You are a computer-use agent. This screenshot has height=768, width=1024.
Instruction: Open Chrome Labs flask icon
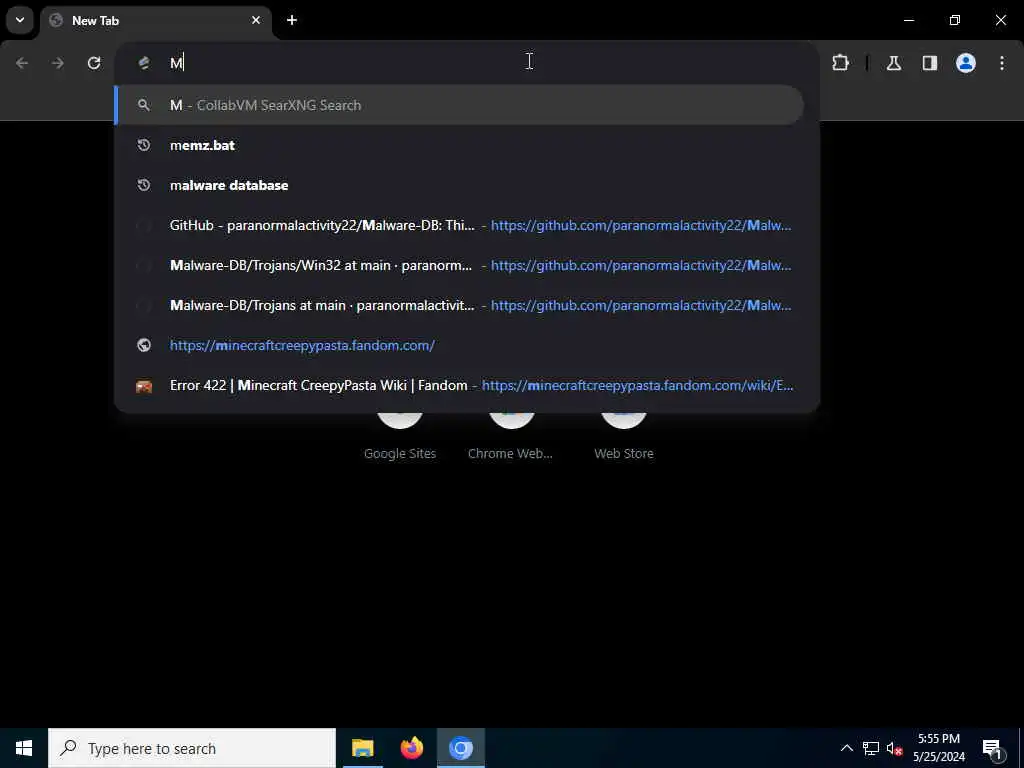point(894,63)
